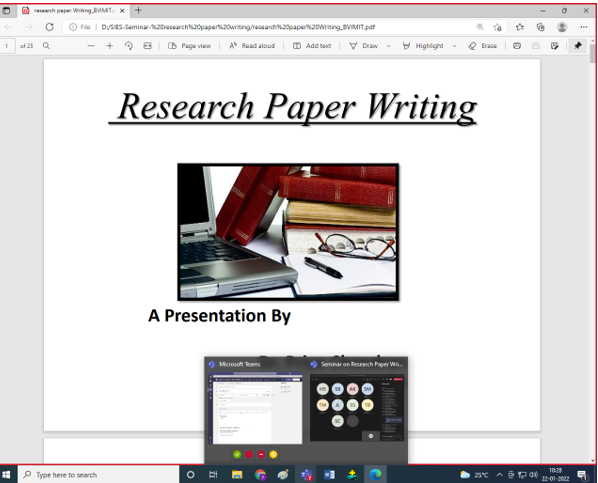Click the fit to width icon

pos(148,46)
